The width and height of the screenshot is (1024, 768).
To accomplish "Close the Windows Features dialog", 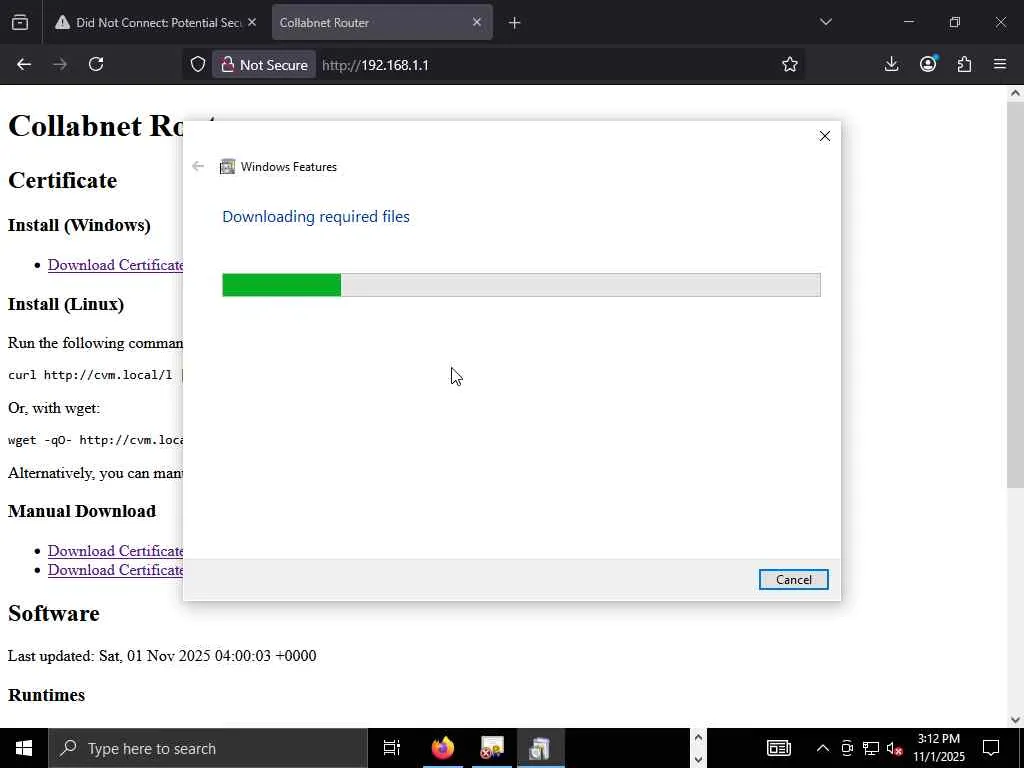I will point(825,136).
